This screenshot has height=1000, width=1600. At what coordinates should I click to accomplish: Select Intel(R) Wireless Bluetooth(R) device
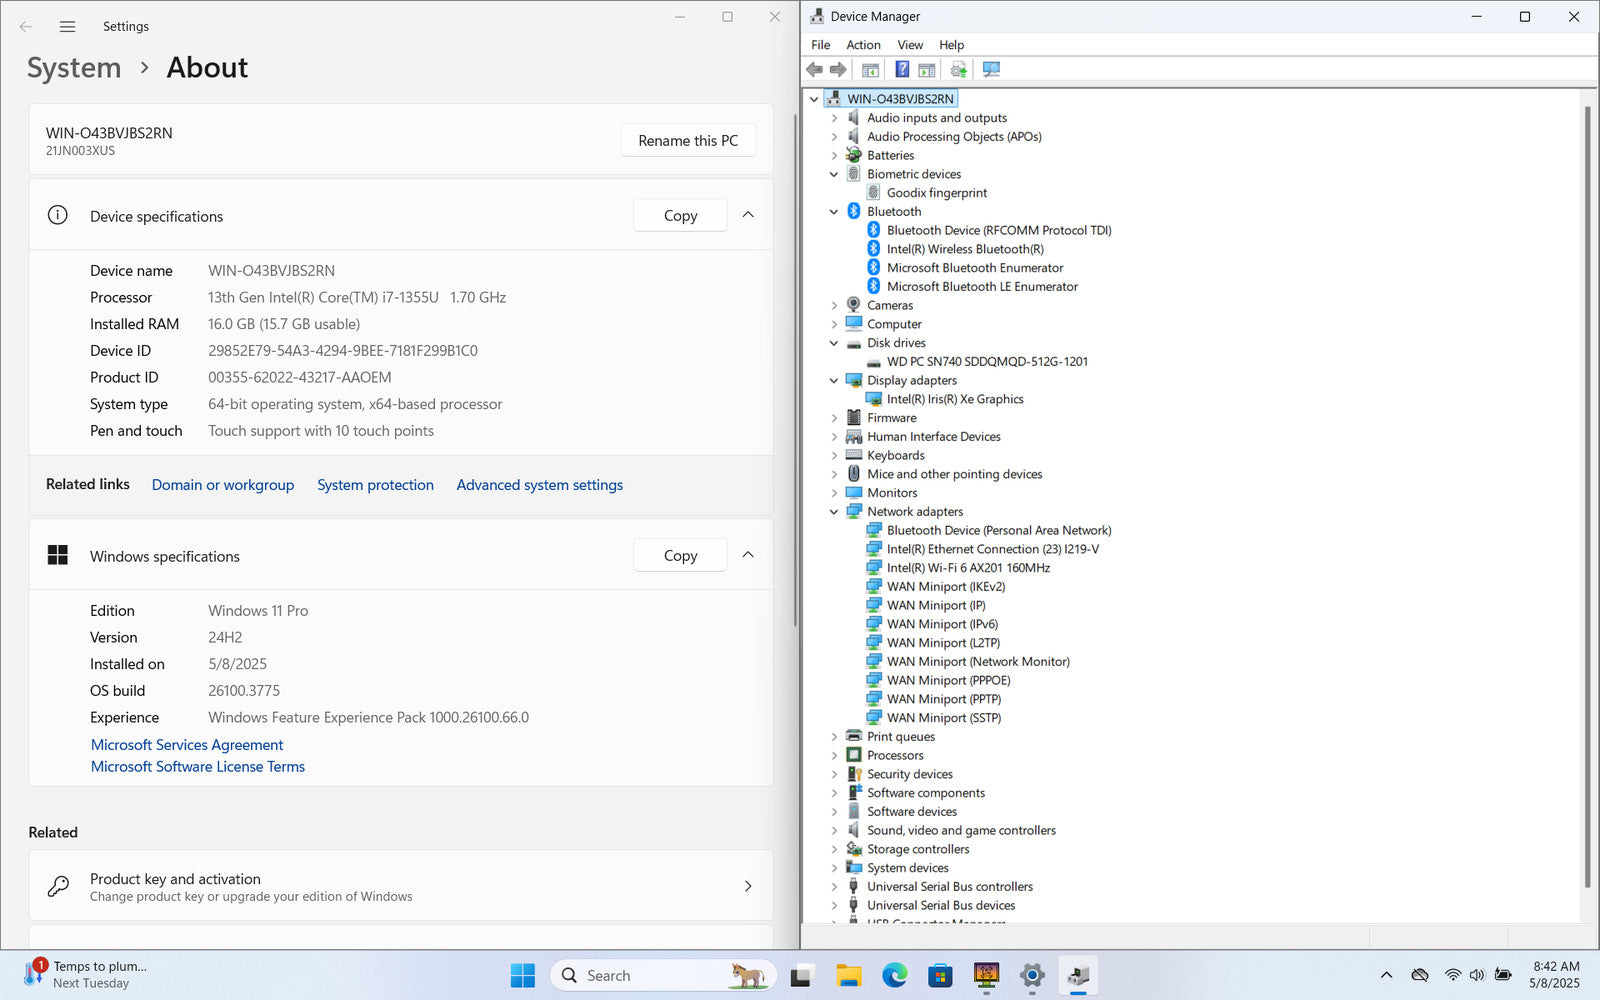click(965, 249)
